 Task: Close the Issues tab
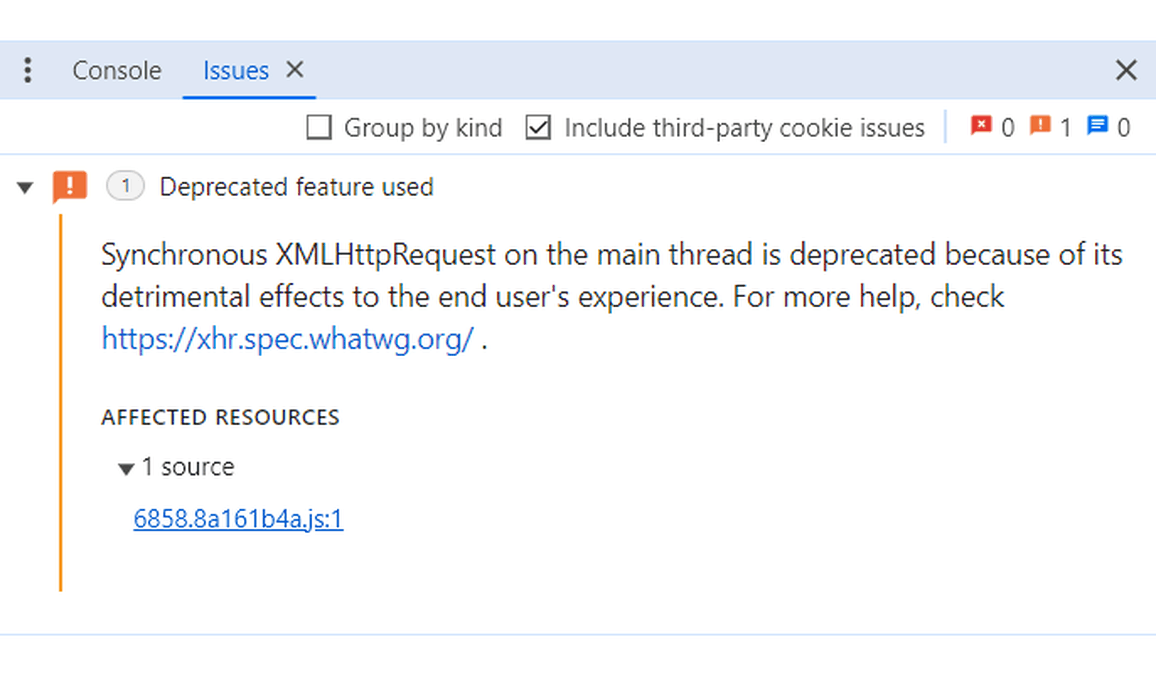294,69
